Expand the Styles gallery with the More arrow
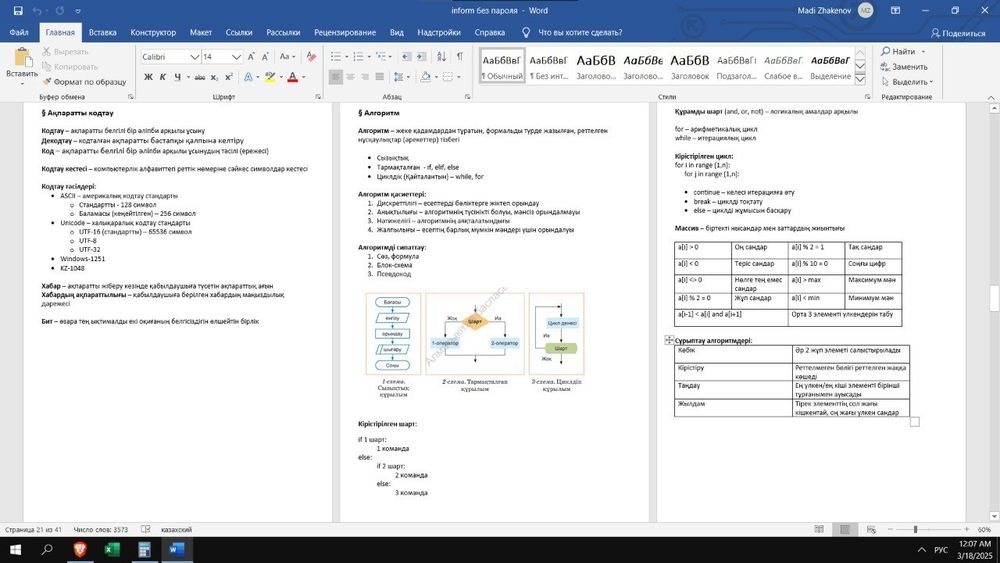The image size is (1000, 563). pyautogui.click(x=860, y=80)
